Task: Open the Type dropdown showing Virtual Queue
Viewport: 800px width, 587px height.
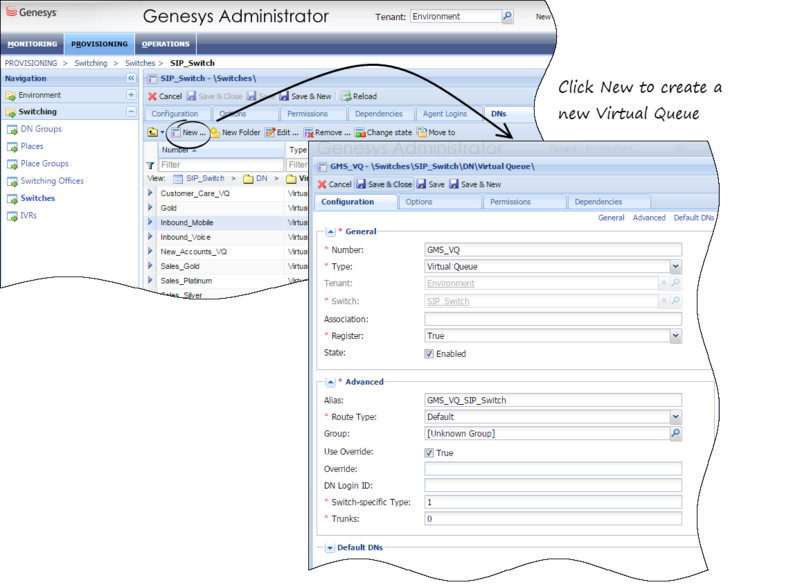Action: pyautogui.click(x=676, y=266)
